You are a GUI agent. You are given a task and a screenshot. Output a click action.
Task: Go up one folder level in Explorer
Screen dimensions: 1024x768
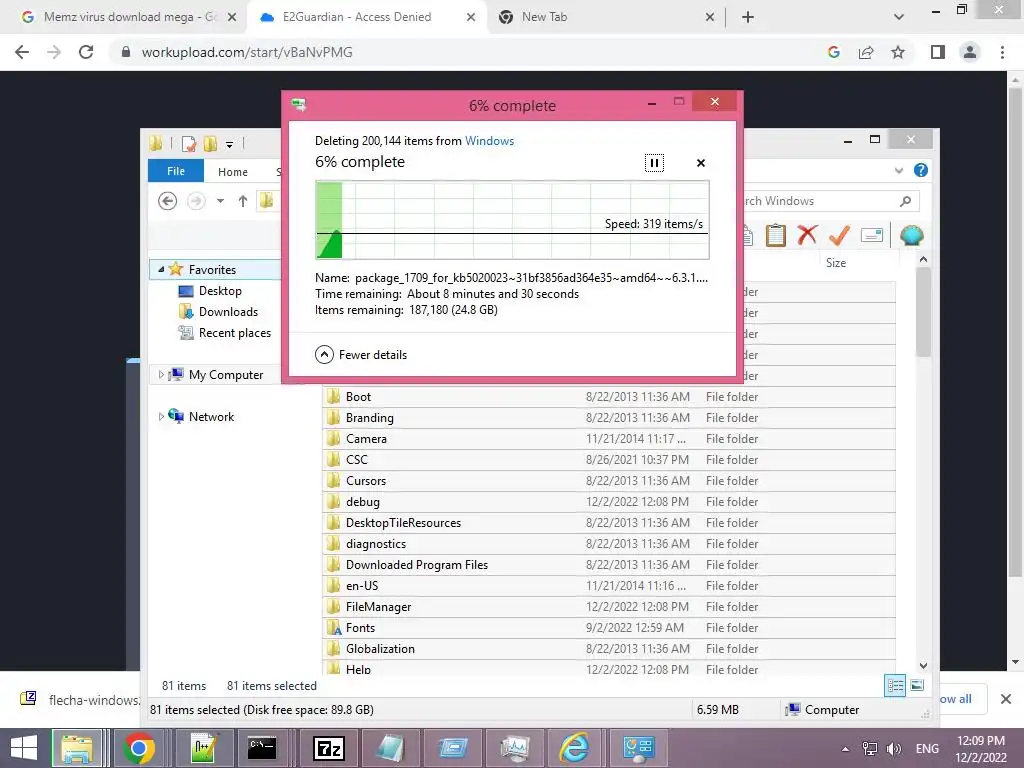click(x=242, y=201)
